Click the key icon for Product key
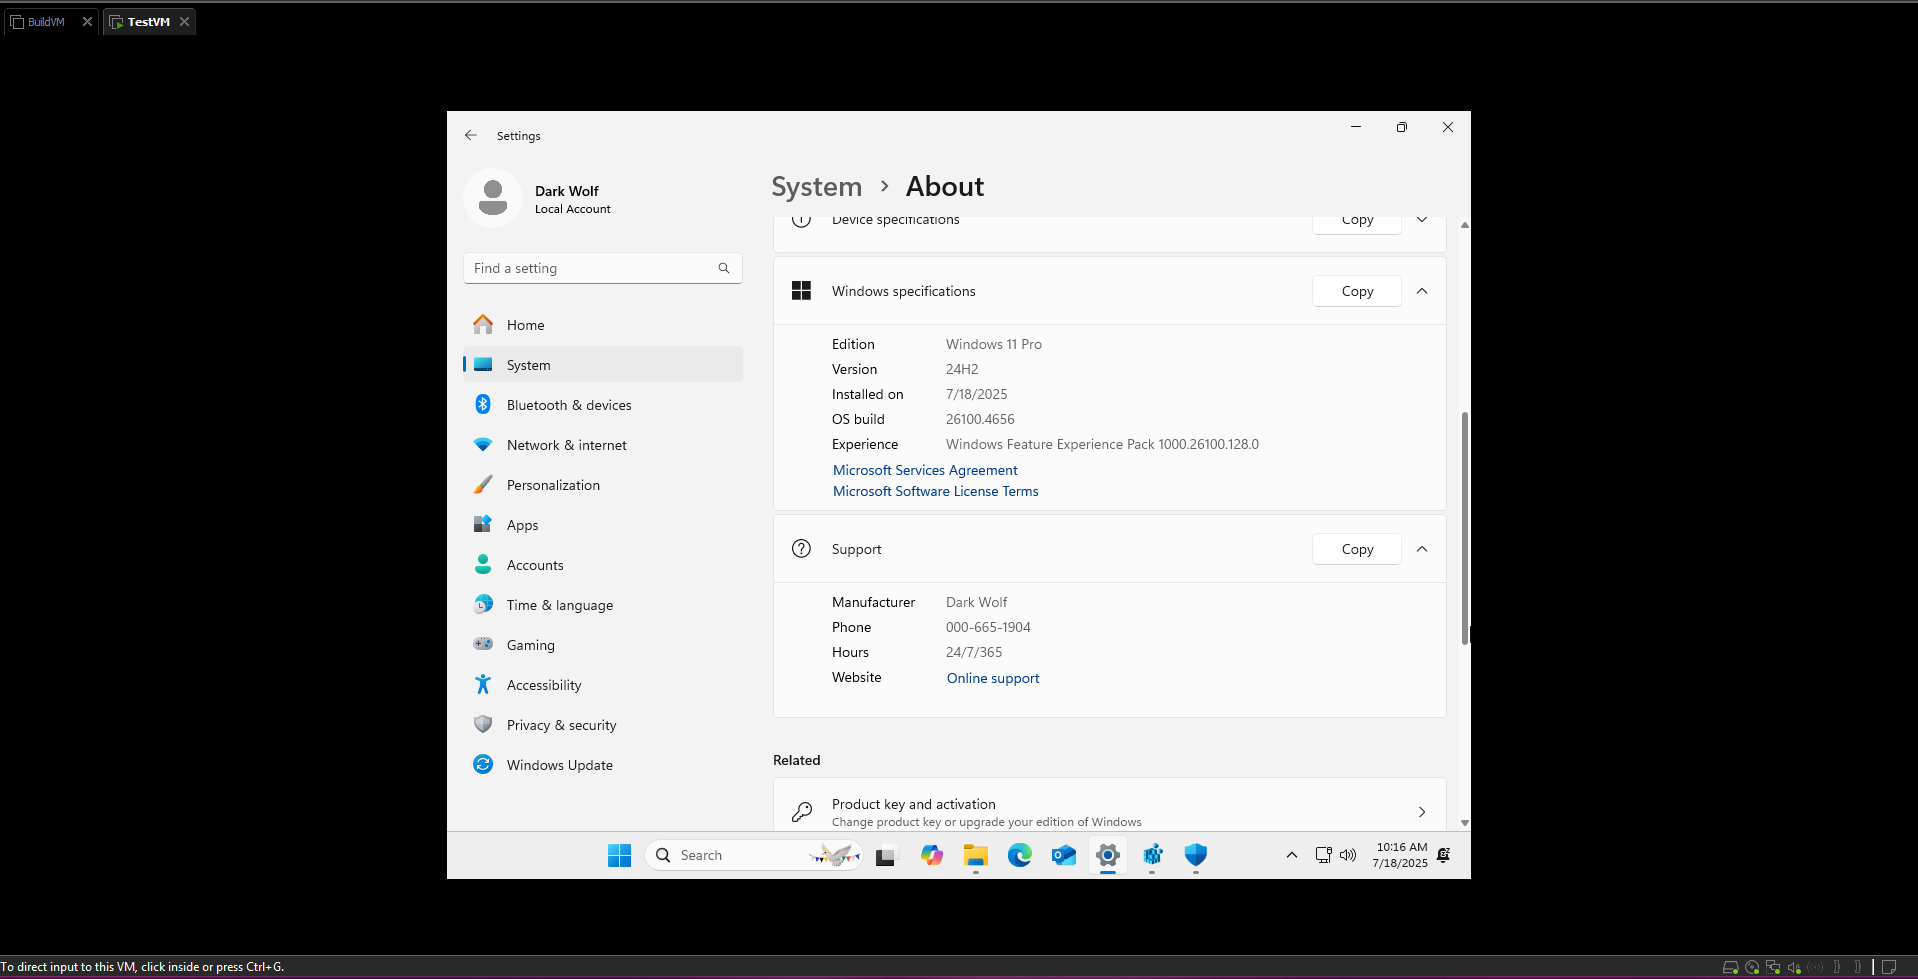The height and width of the screenshot is (979, 1918). (801, 812)
